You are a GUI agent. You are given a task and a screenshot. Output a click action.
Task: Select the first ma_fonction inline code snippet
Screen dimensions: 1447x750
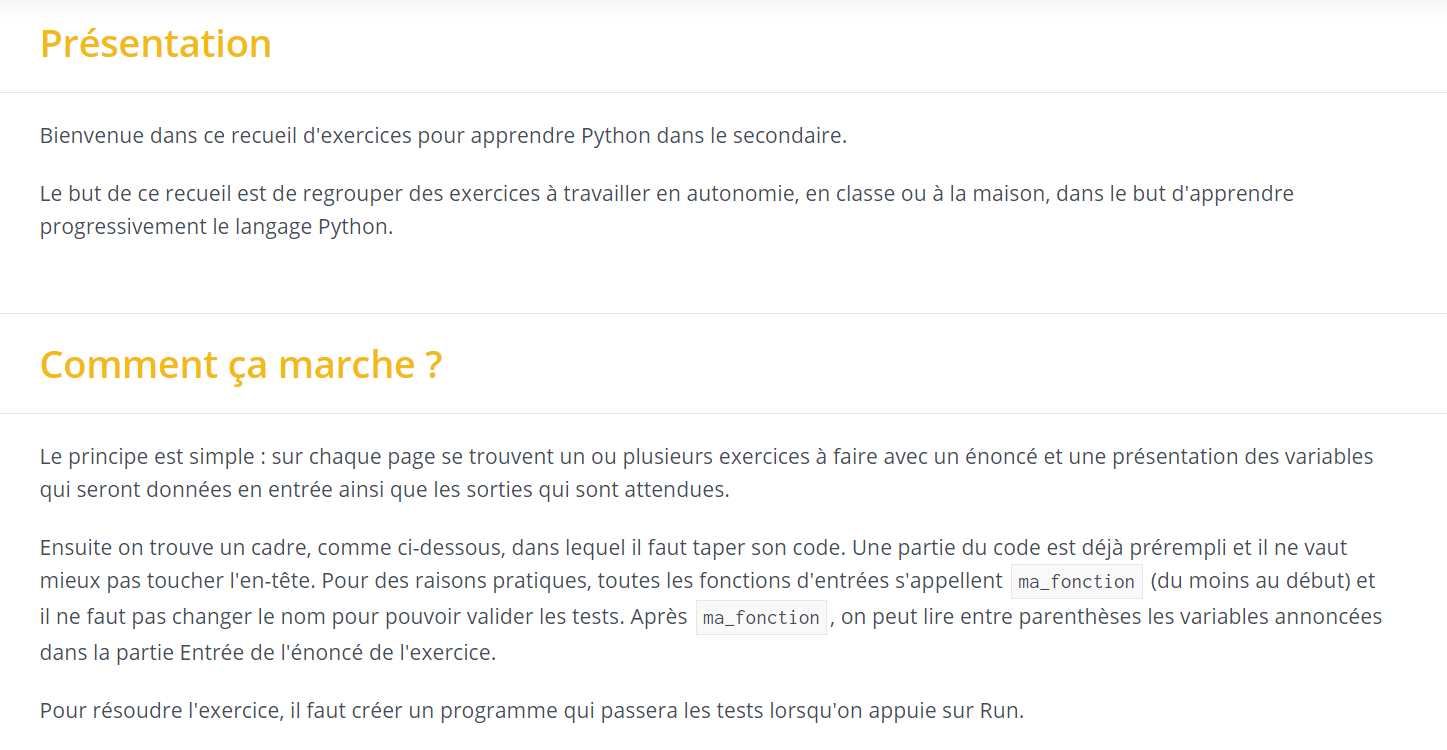tap(1076, 581)
